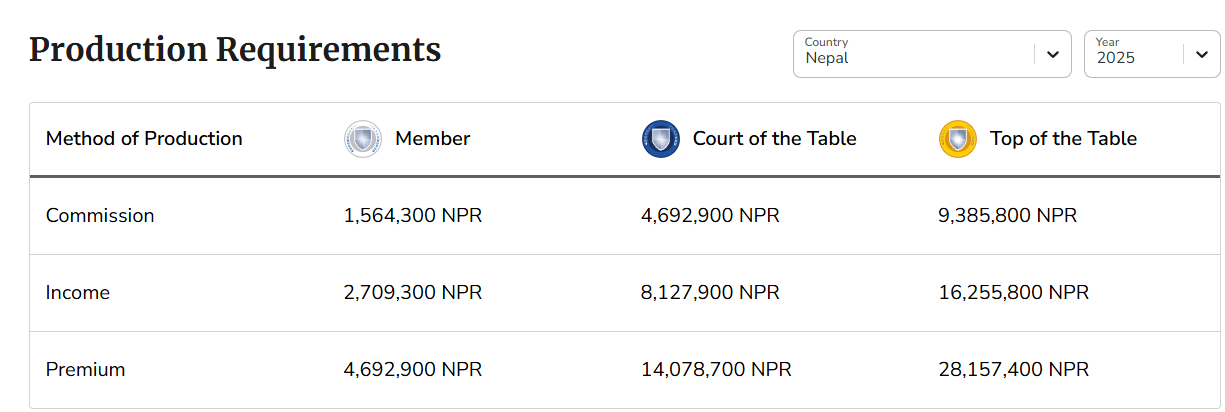Click the Court of the Table income 8,127,900 NPR
This screenshot has width=1225, height=412.
(710, 293)
